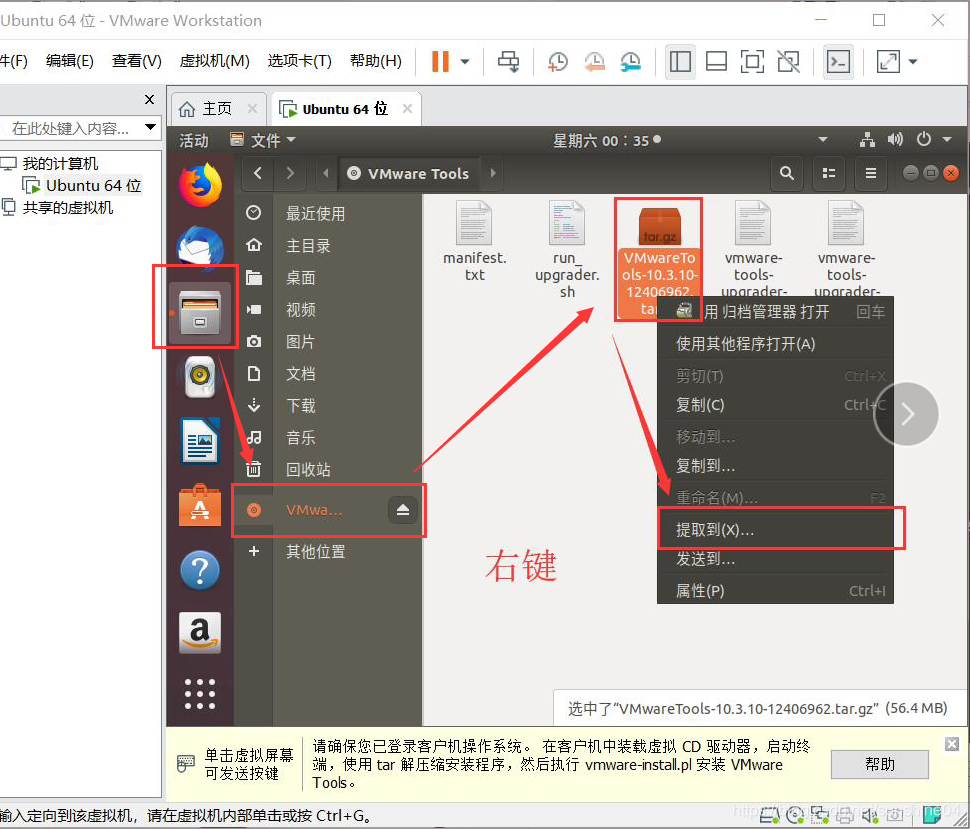Open the 查看(V) menu

[136, 61]
